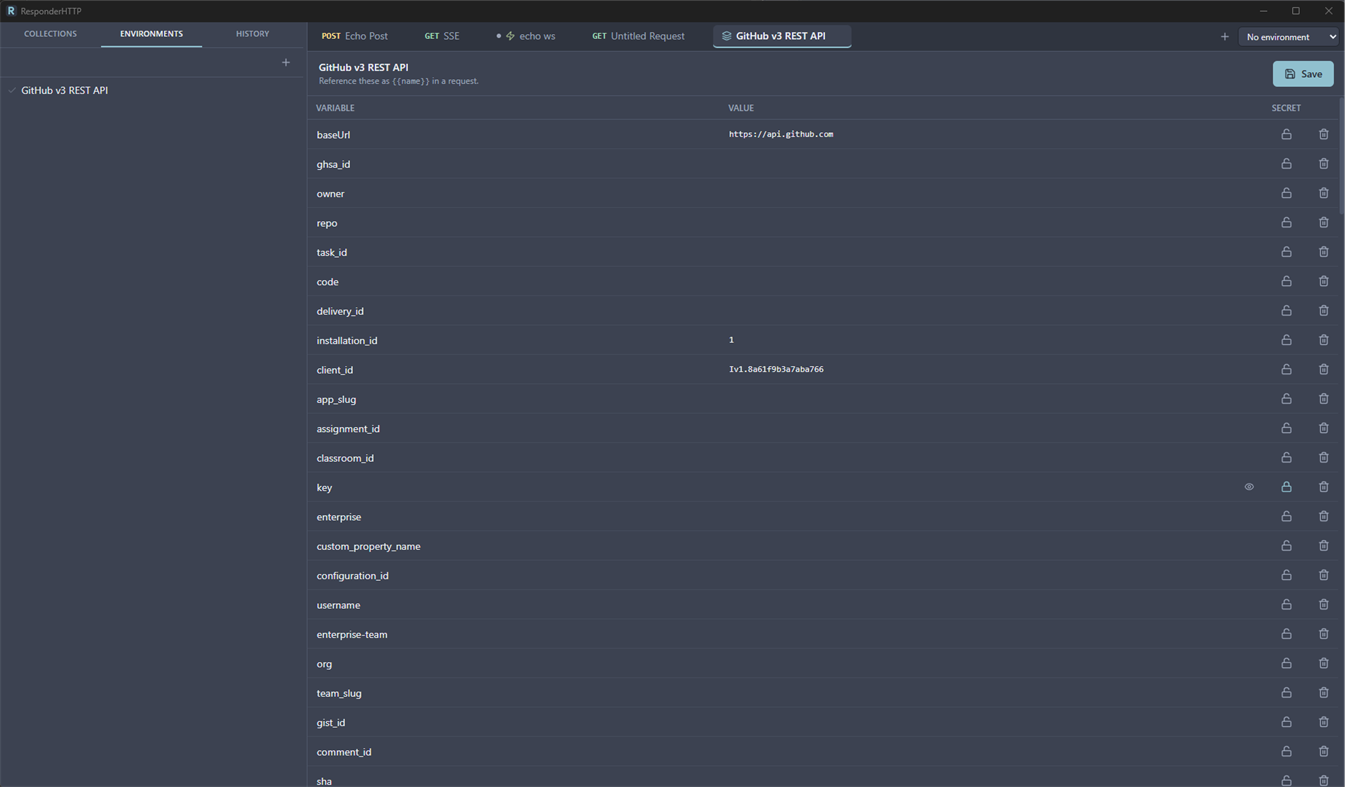
Task: Delete the ghsa_id variable
Action: (1323, 164)
